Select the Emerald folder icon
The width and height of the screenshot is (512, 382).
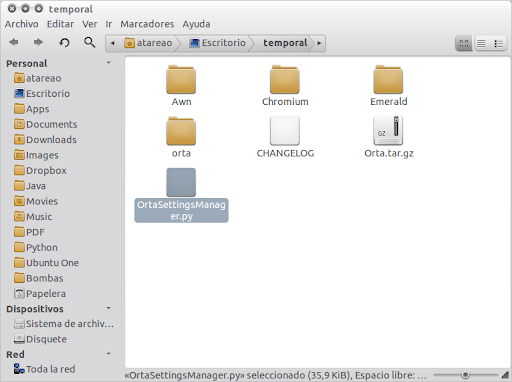388,79
